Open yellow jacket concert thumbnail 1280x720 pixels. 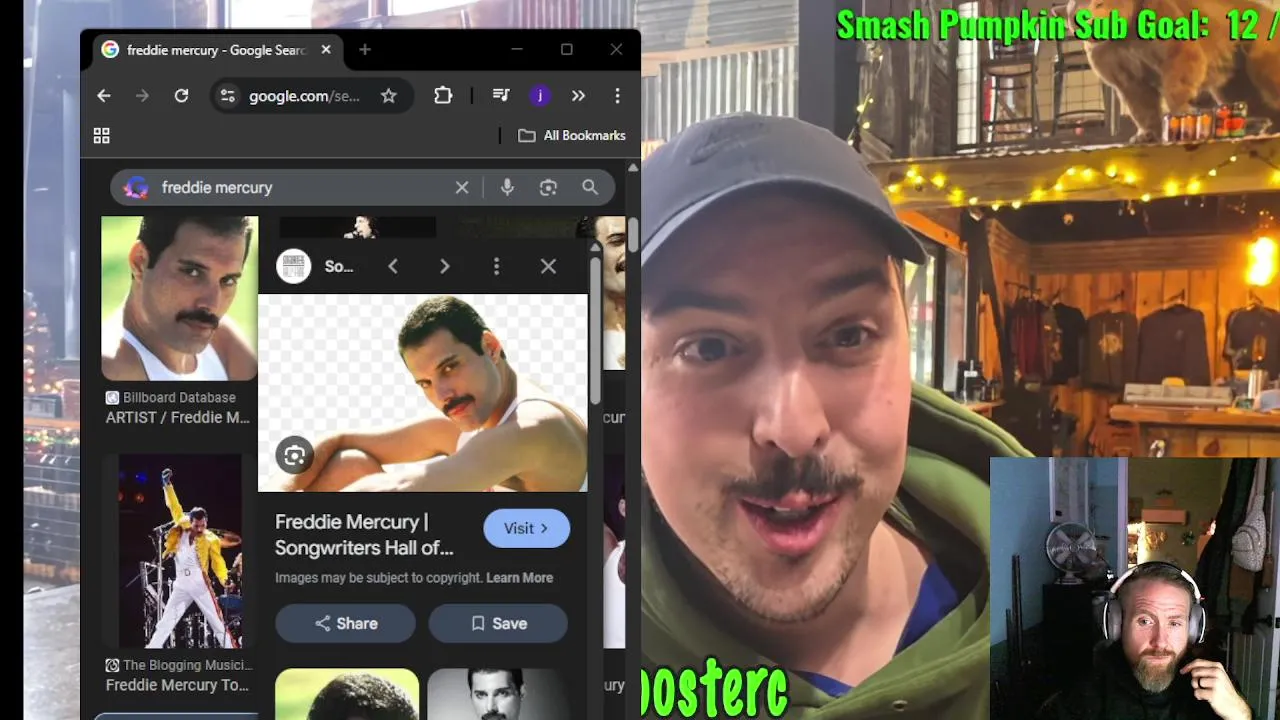(179, 551)
